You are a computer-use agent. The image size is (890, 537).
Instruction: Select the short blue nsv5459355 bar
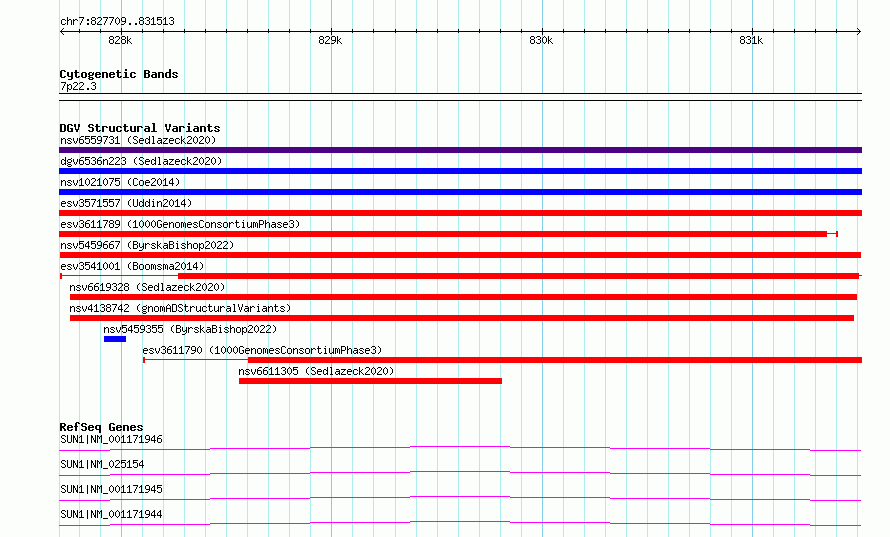pyautogui.click(x=115, y=339)
